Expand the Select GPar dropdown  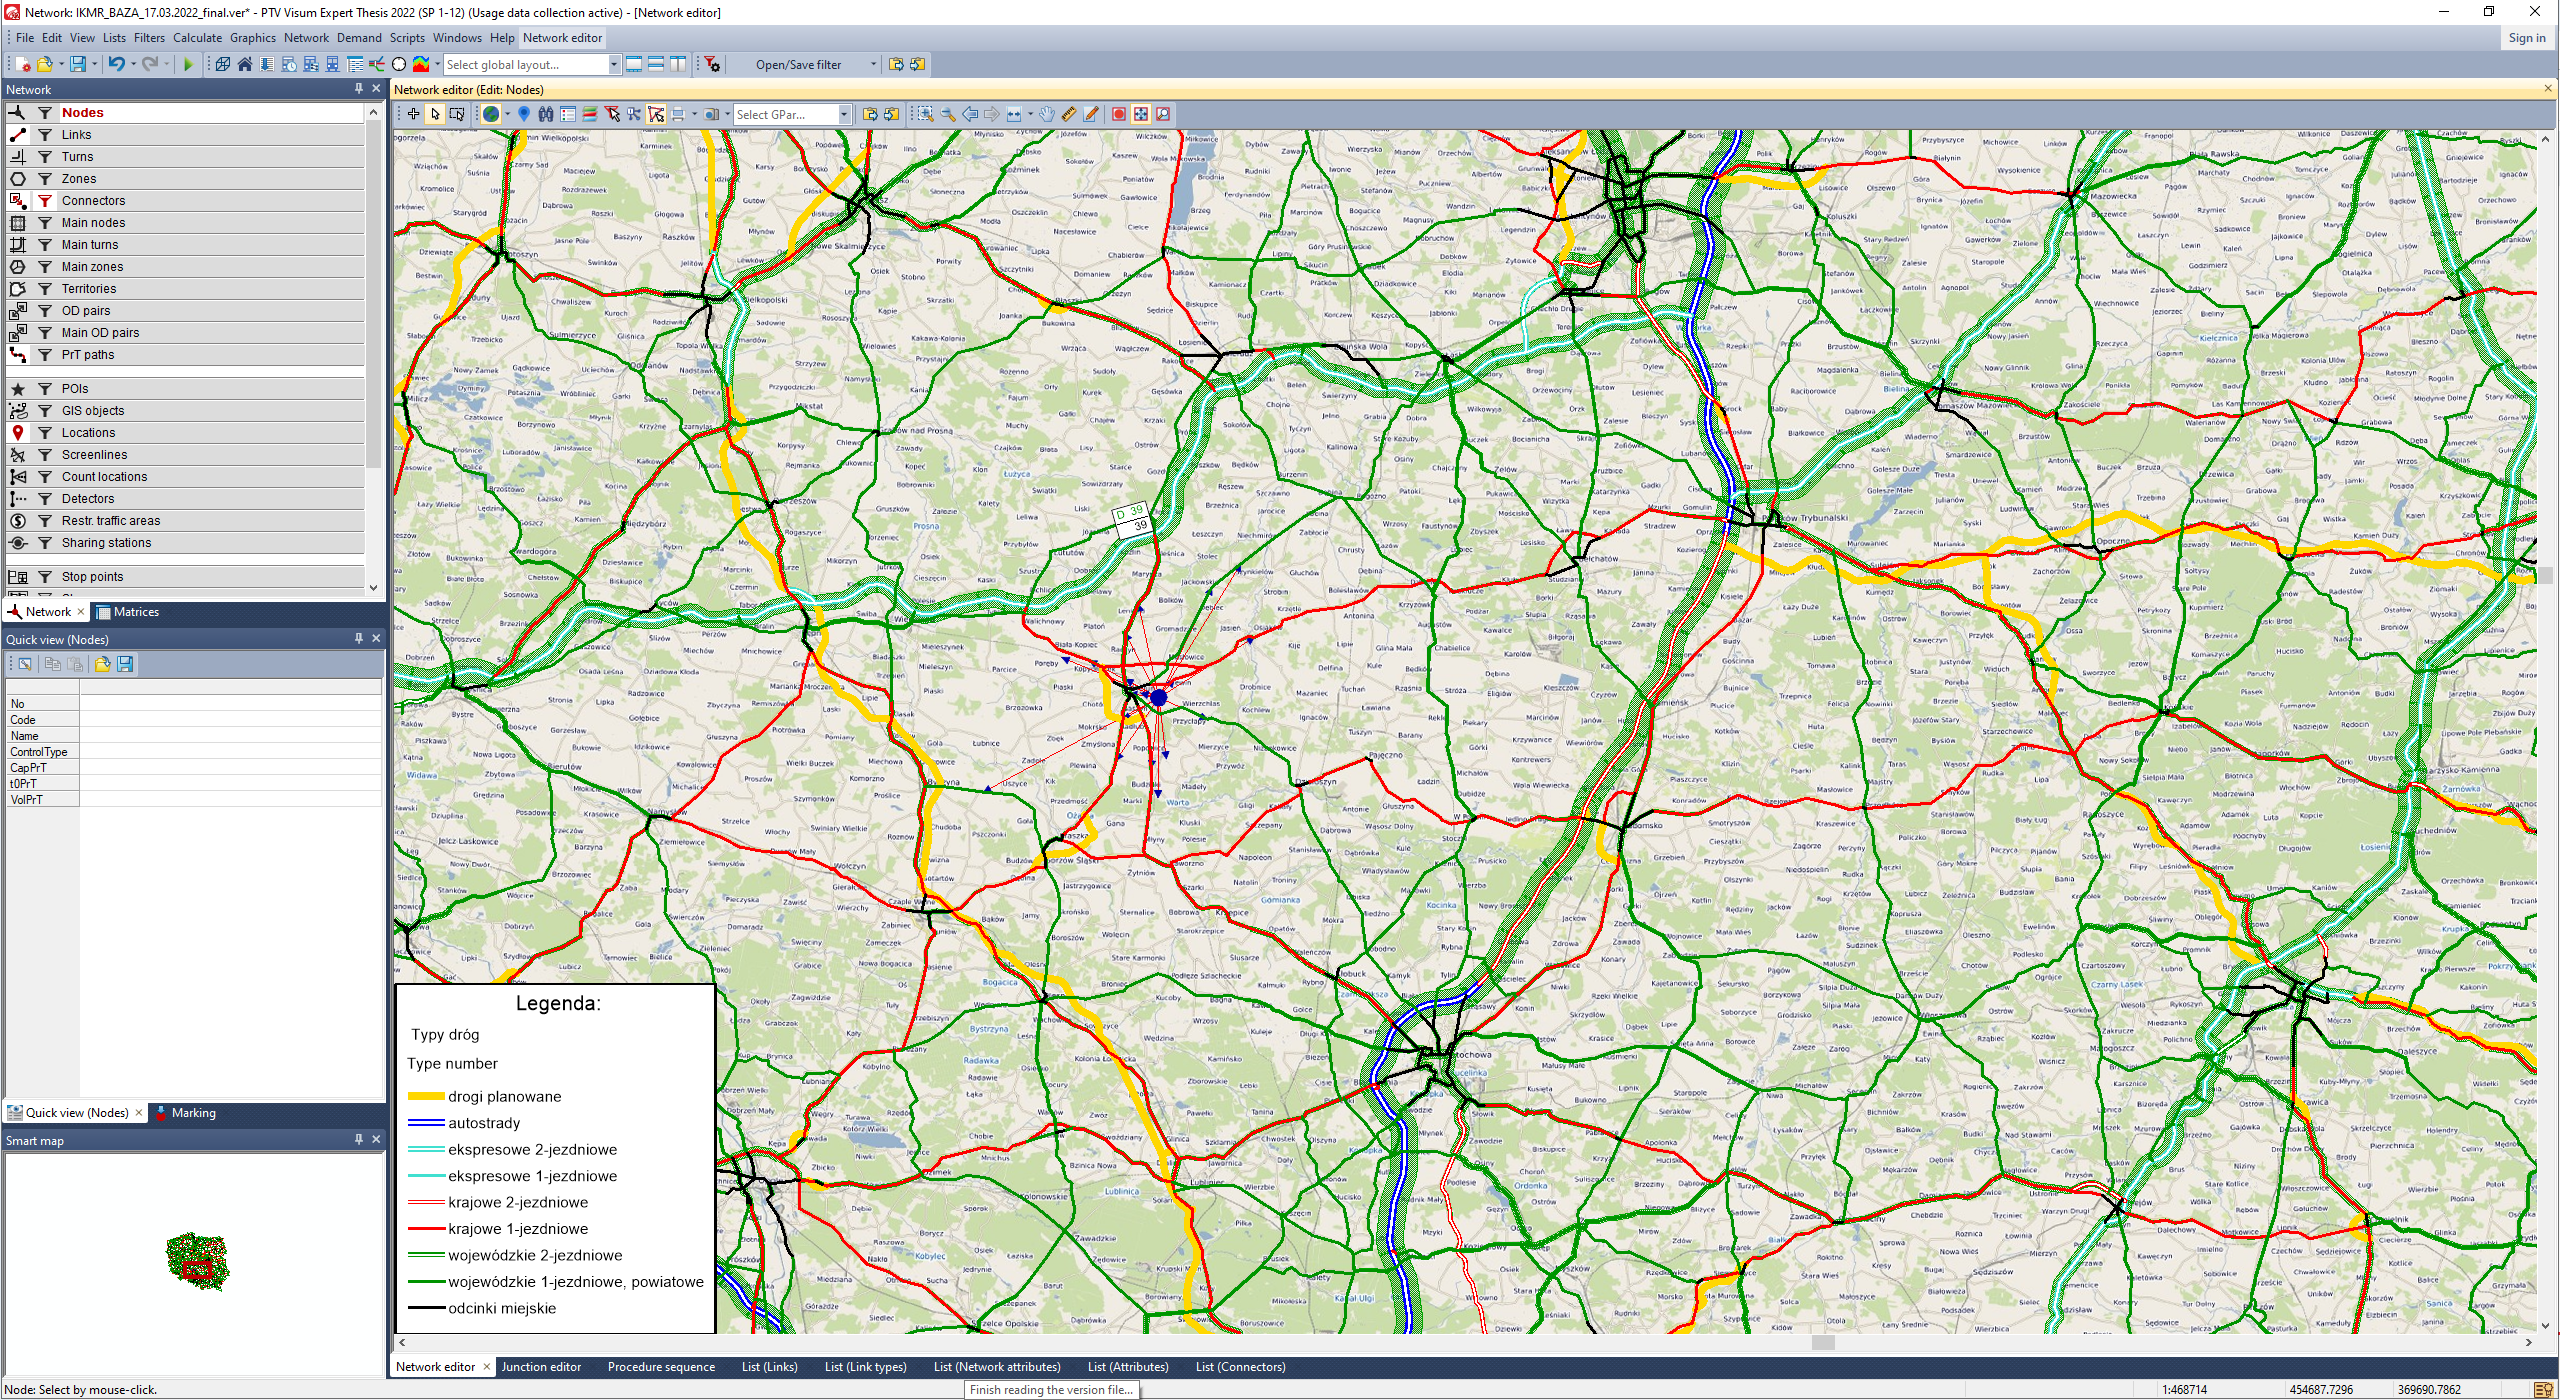[844, 114]
